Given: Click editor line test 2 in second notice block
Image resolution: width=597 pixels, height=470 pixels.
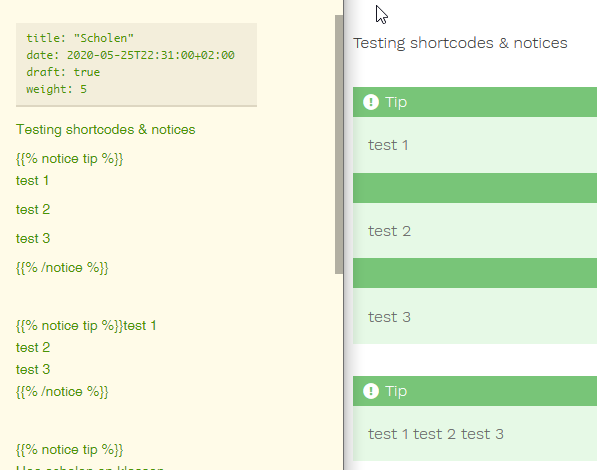Looking at the screenshot, I should [33, 347].
